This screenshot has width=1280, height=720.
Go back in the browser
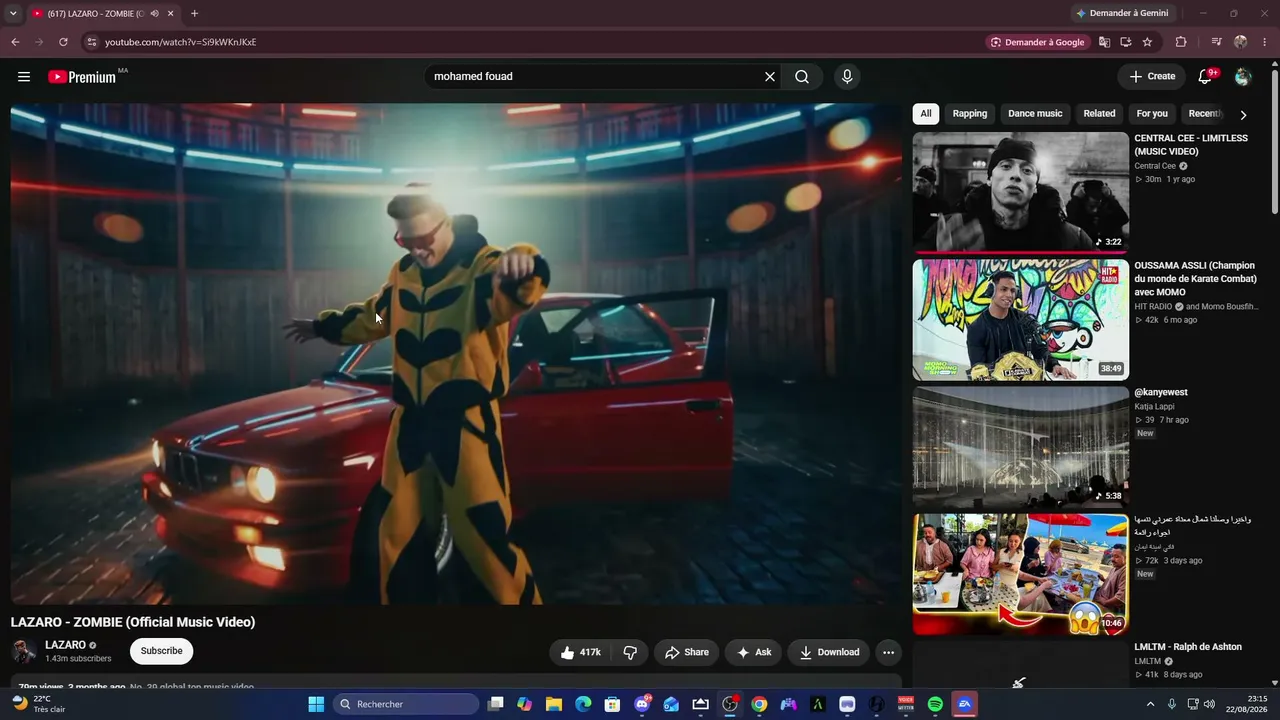point(15,42)
